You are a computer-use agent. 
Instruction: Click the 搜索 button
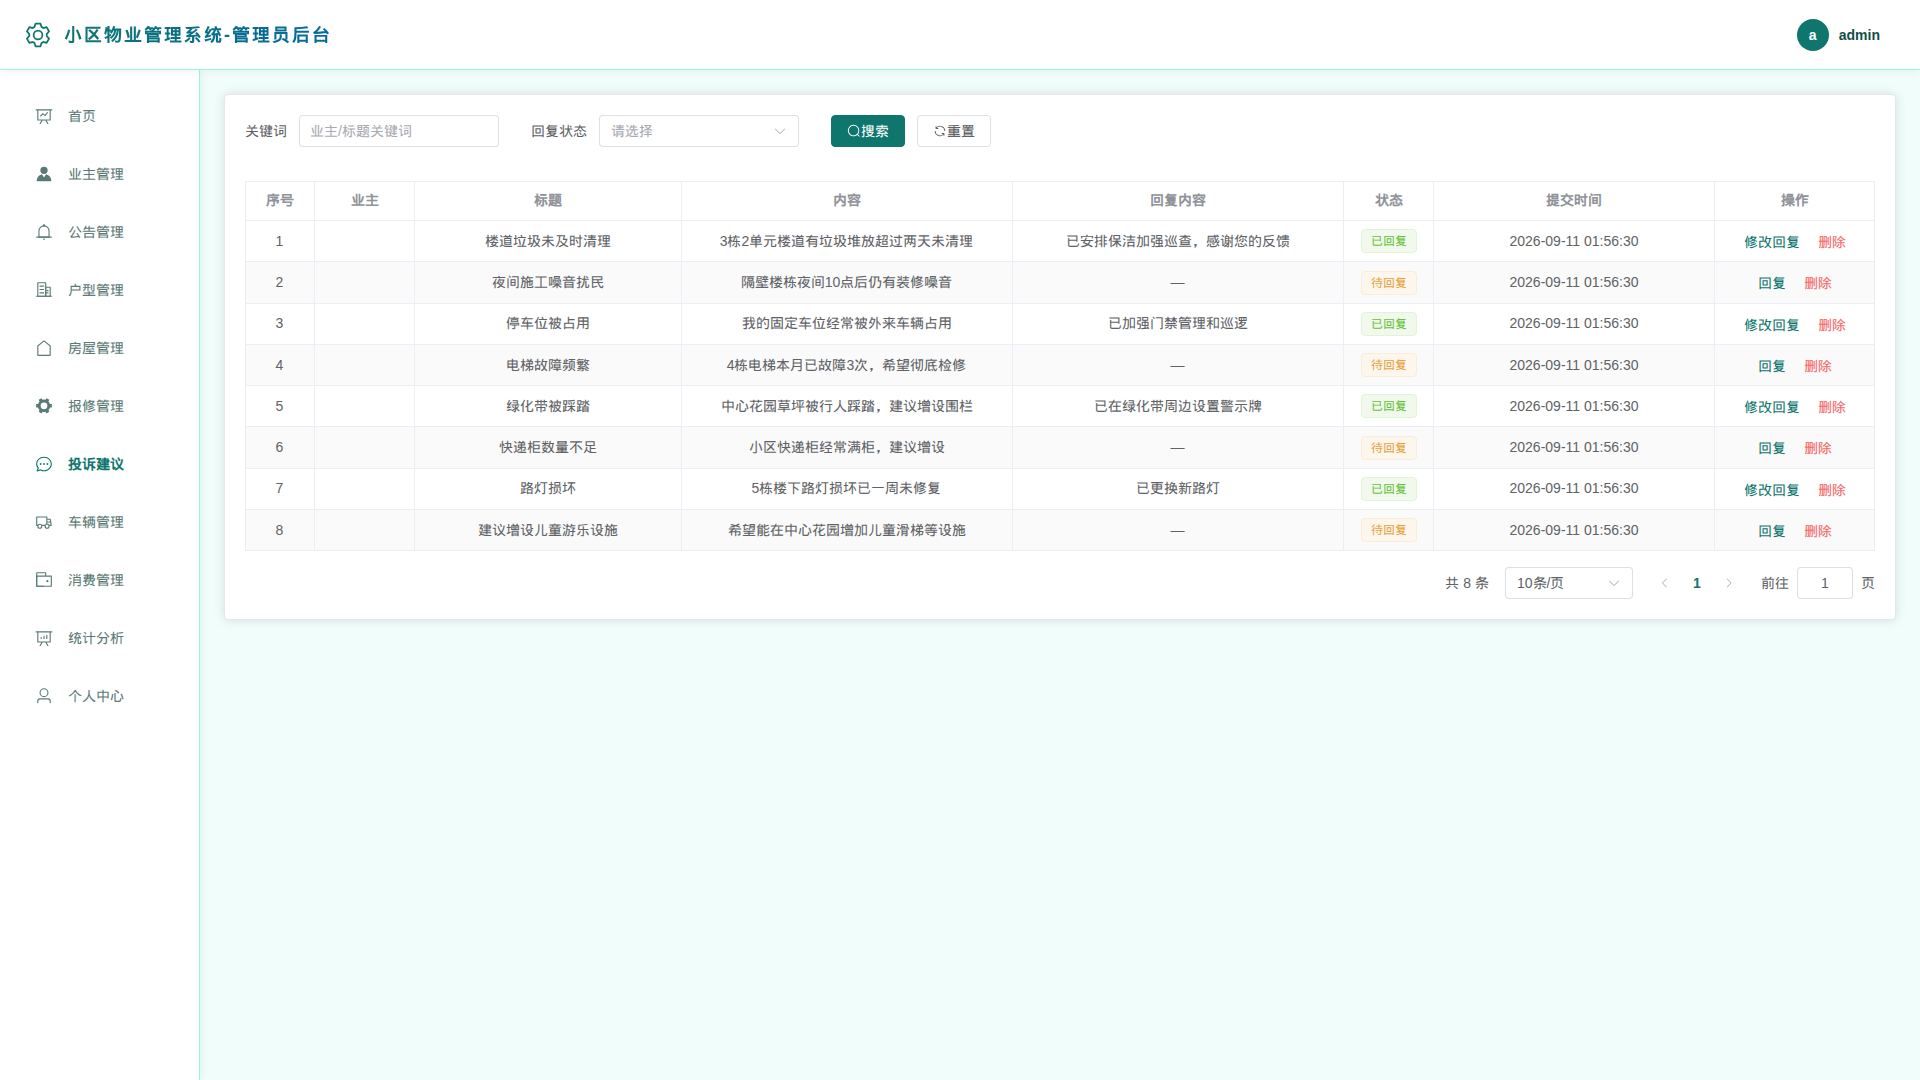point(867,131)
